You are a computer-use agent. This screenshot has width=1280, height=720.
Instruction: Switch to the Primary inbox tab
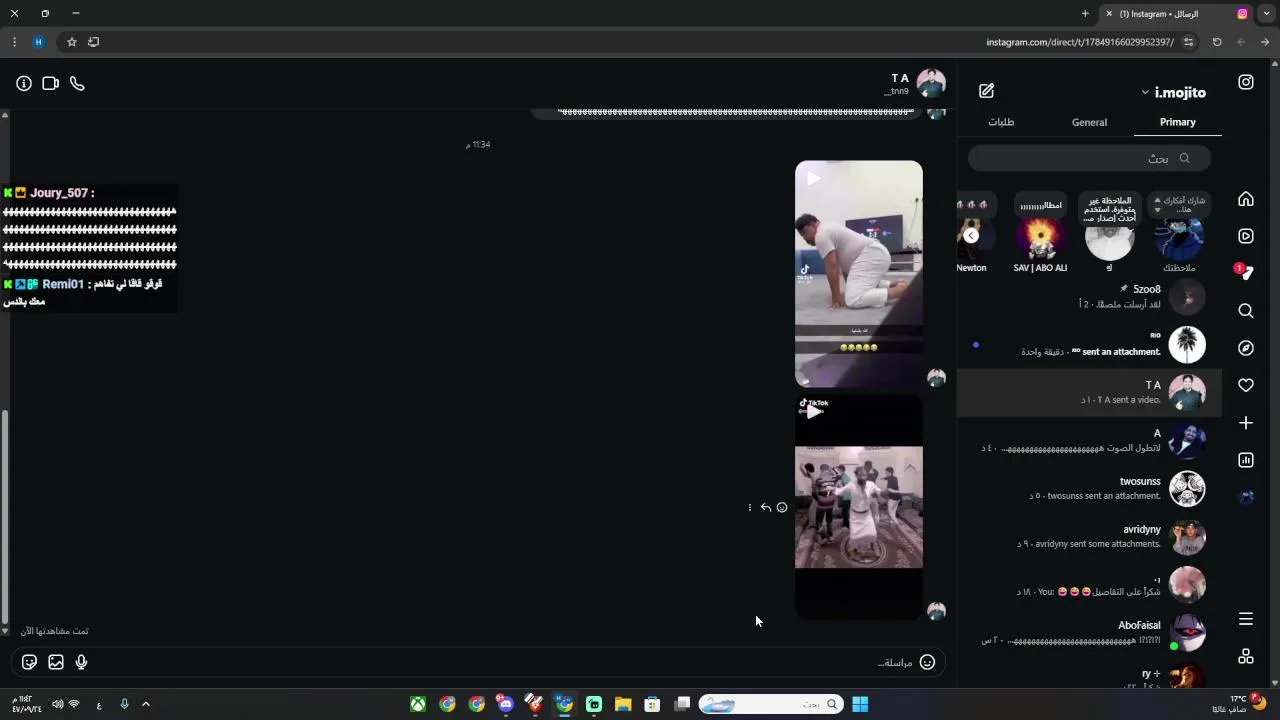pyautogui.click(x=1177, y=122)
